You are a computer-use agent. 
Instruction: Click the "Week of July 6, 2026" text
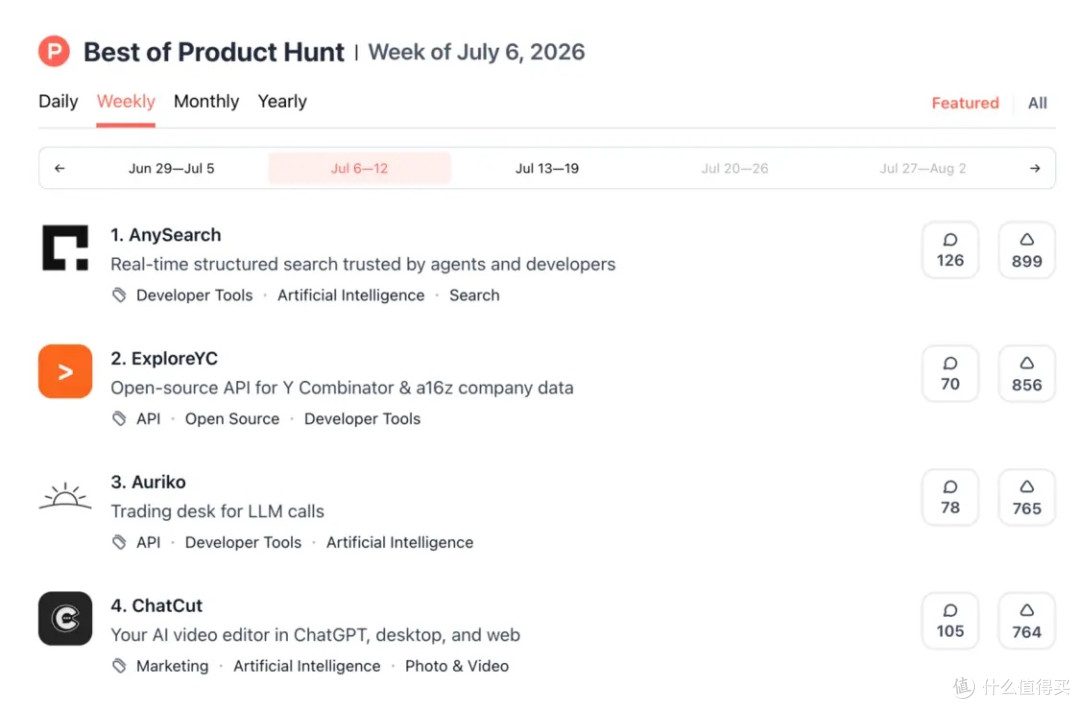click(x=476, y=52)
